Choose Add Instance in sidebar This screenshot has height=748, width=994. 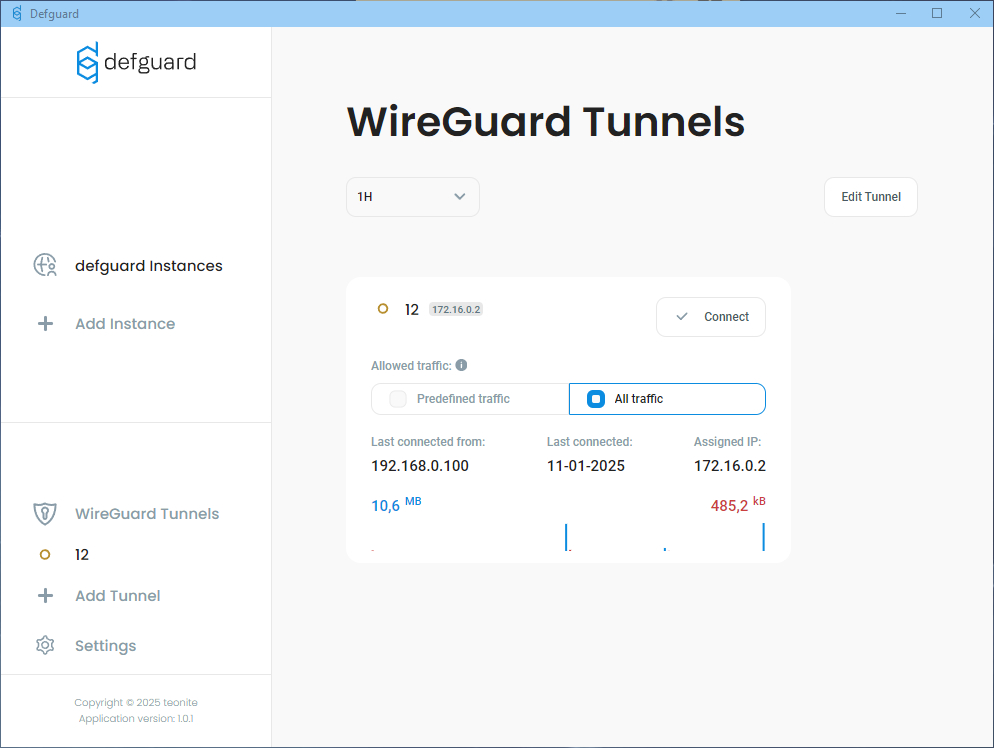pyautogui.click(x=125, y=324)
